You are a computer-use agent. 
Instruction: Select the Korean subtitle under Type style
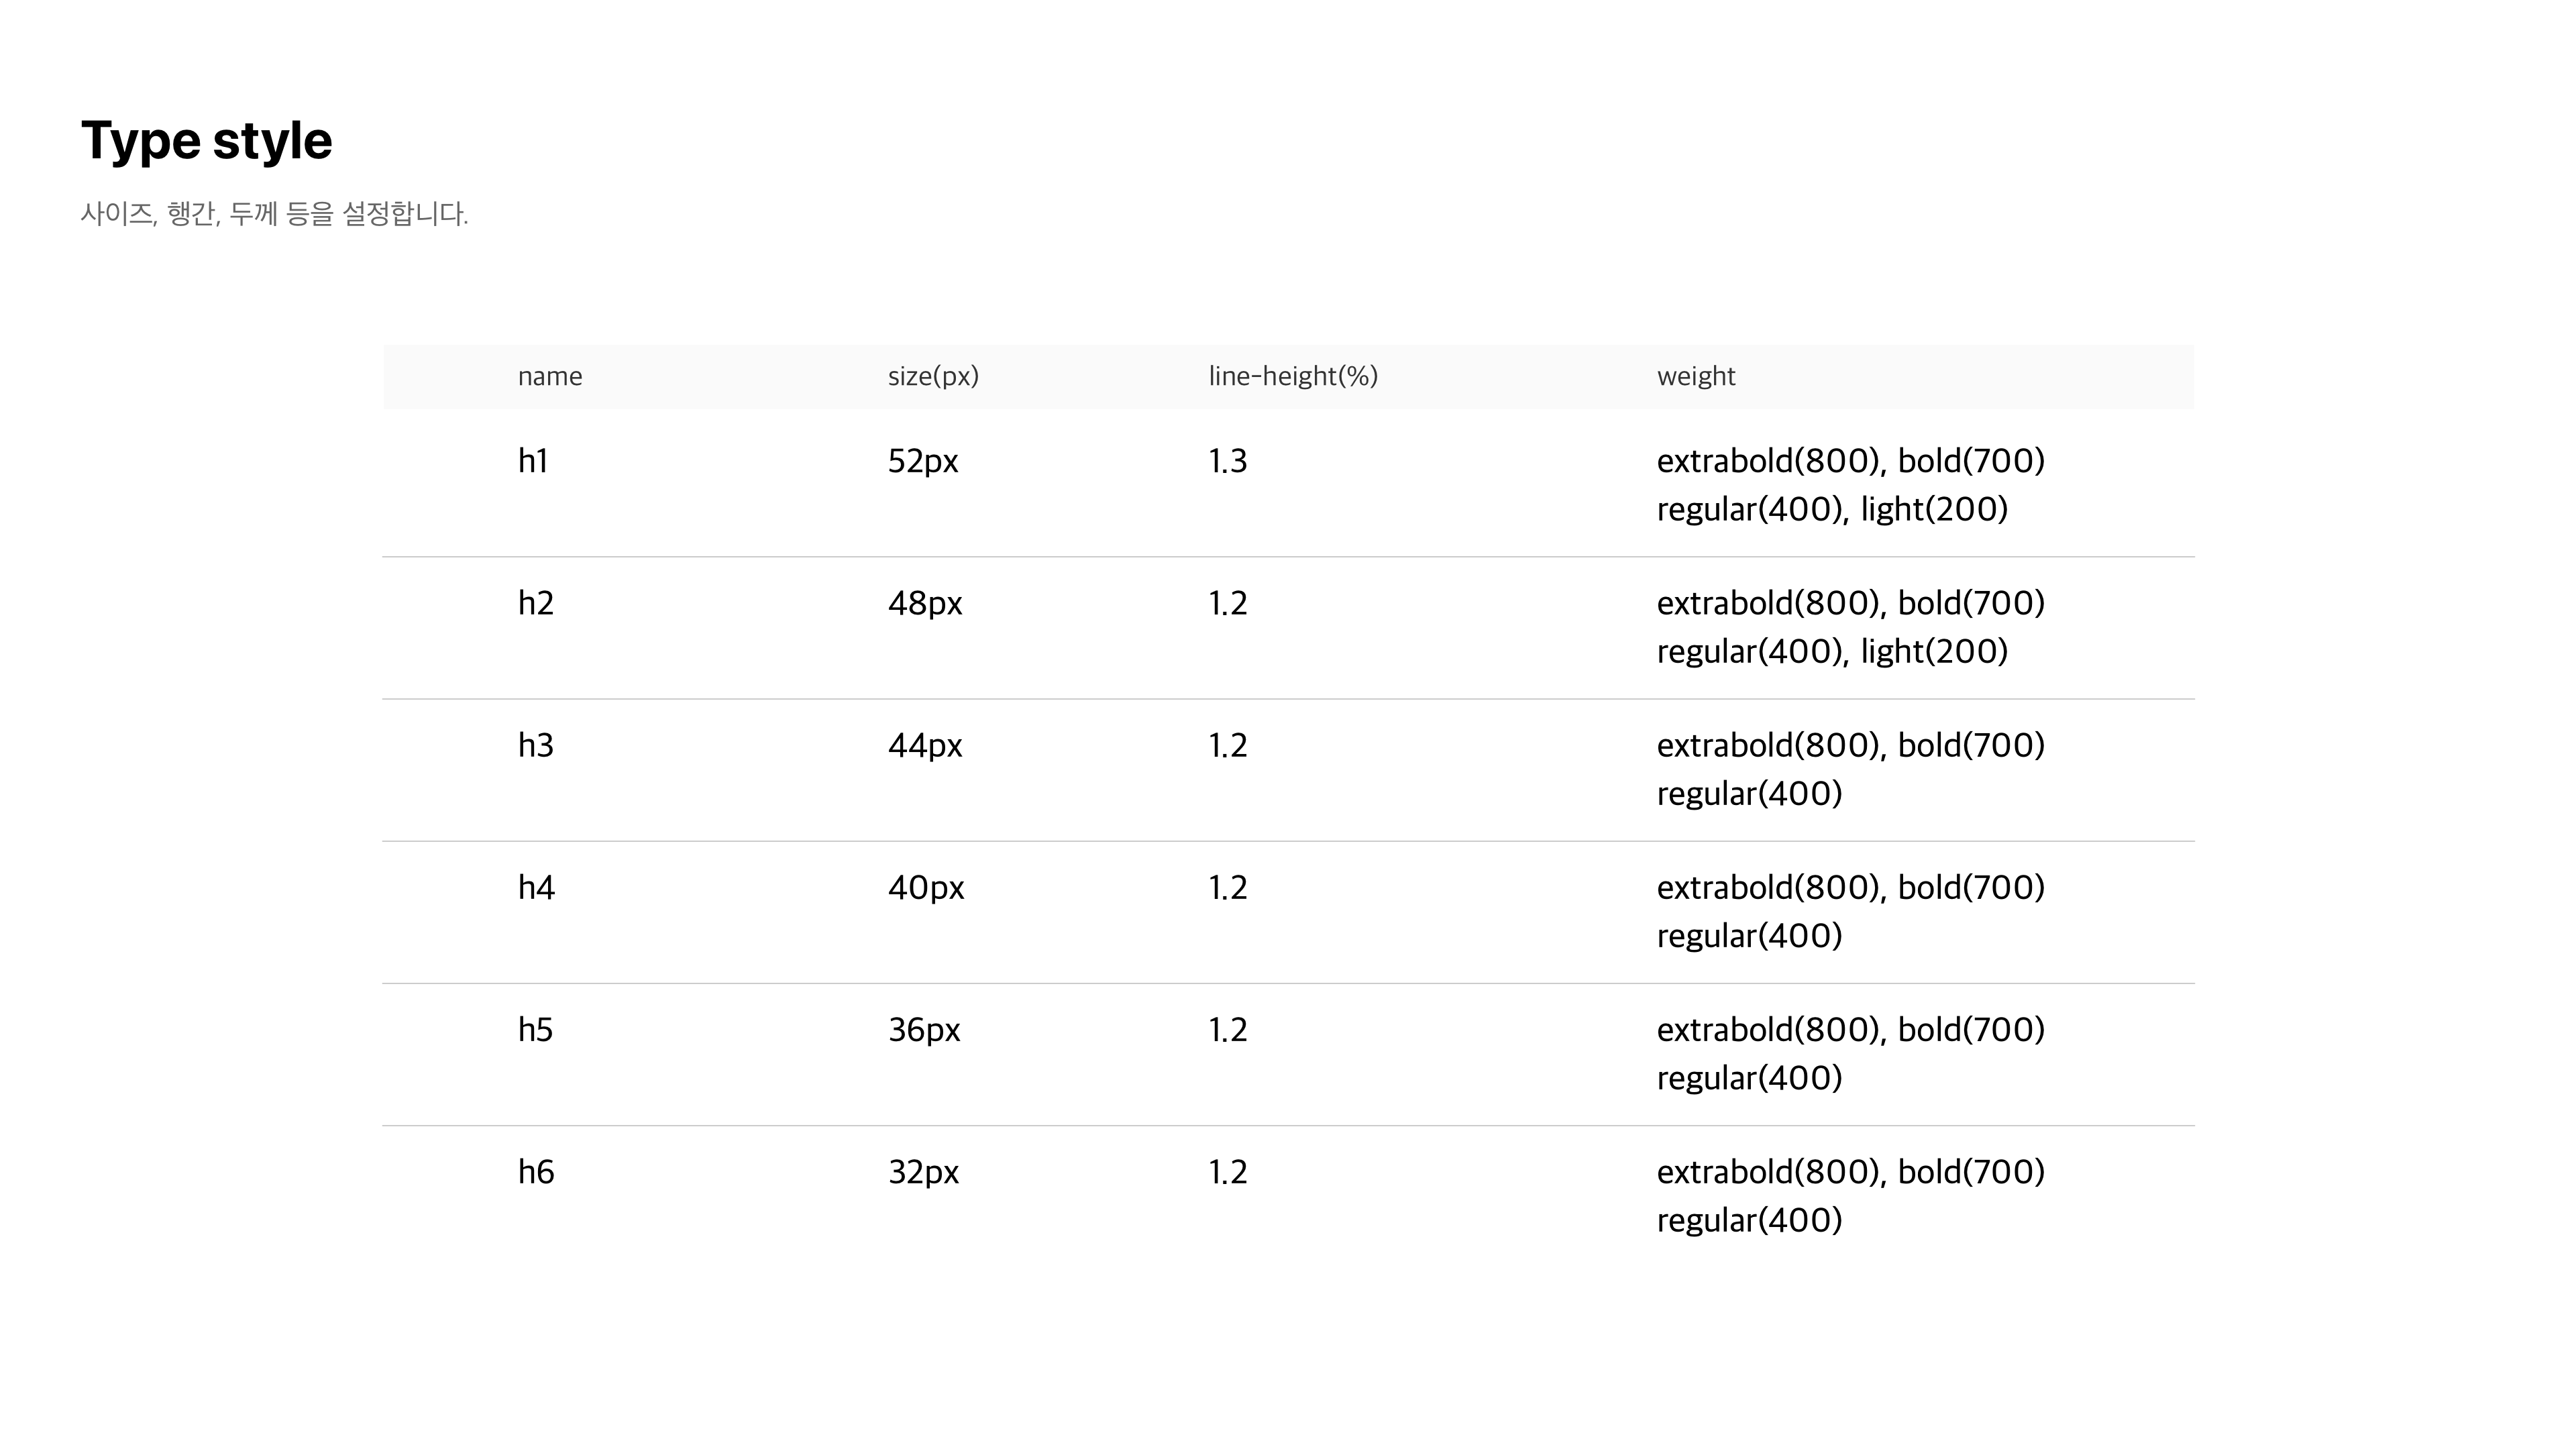pyautogui.click(x=274, y=214)
